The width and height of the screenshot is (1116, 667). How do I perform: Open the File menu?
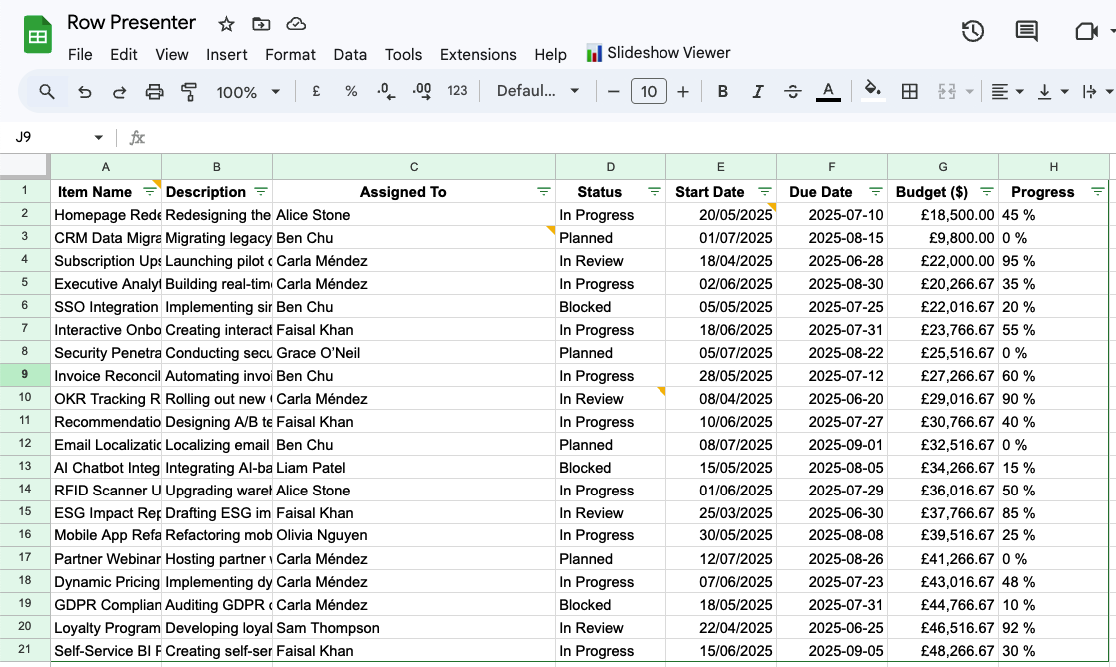pos(80,55)
